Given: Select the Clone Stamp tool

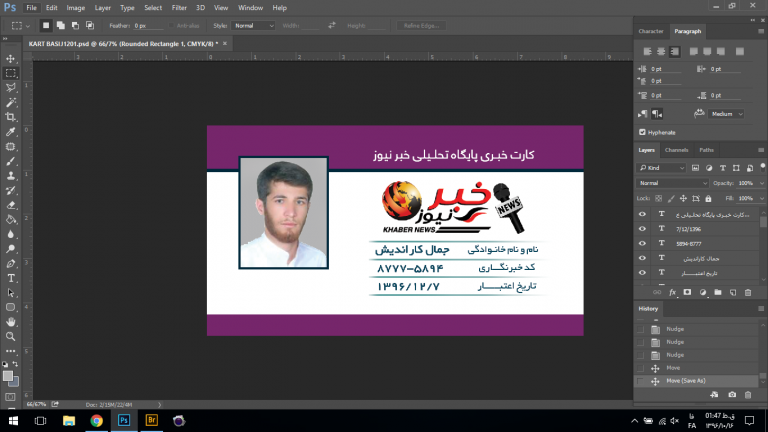Looking at the screenshot, I should [10, 176].
